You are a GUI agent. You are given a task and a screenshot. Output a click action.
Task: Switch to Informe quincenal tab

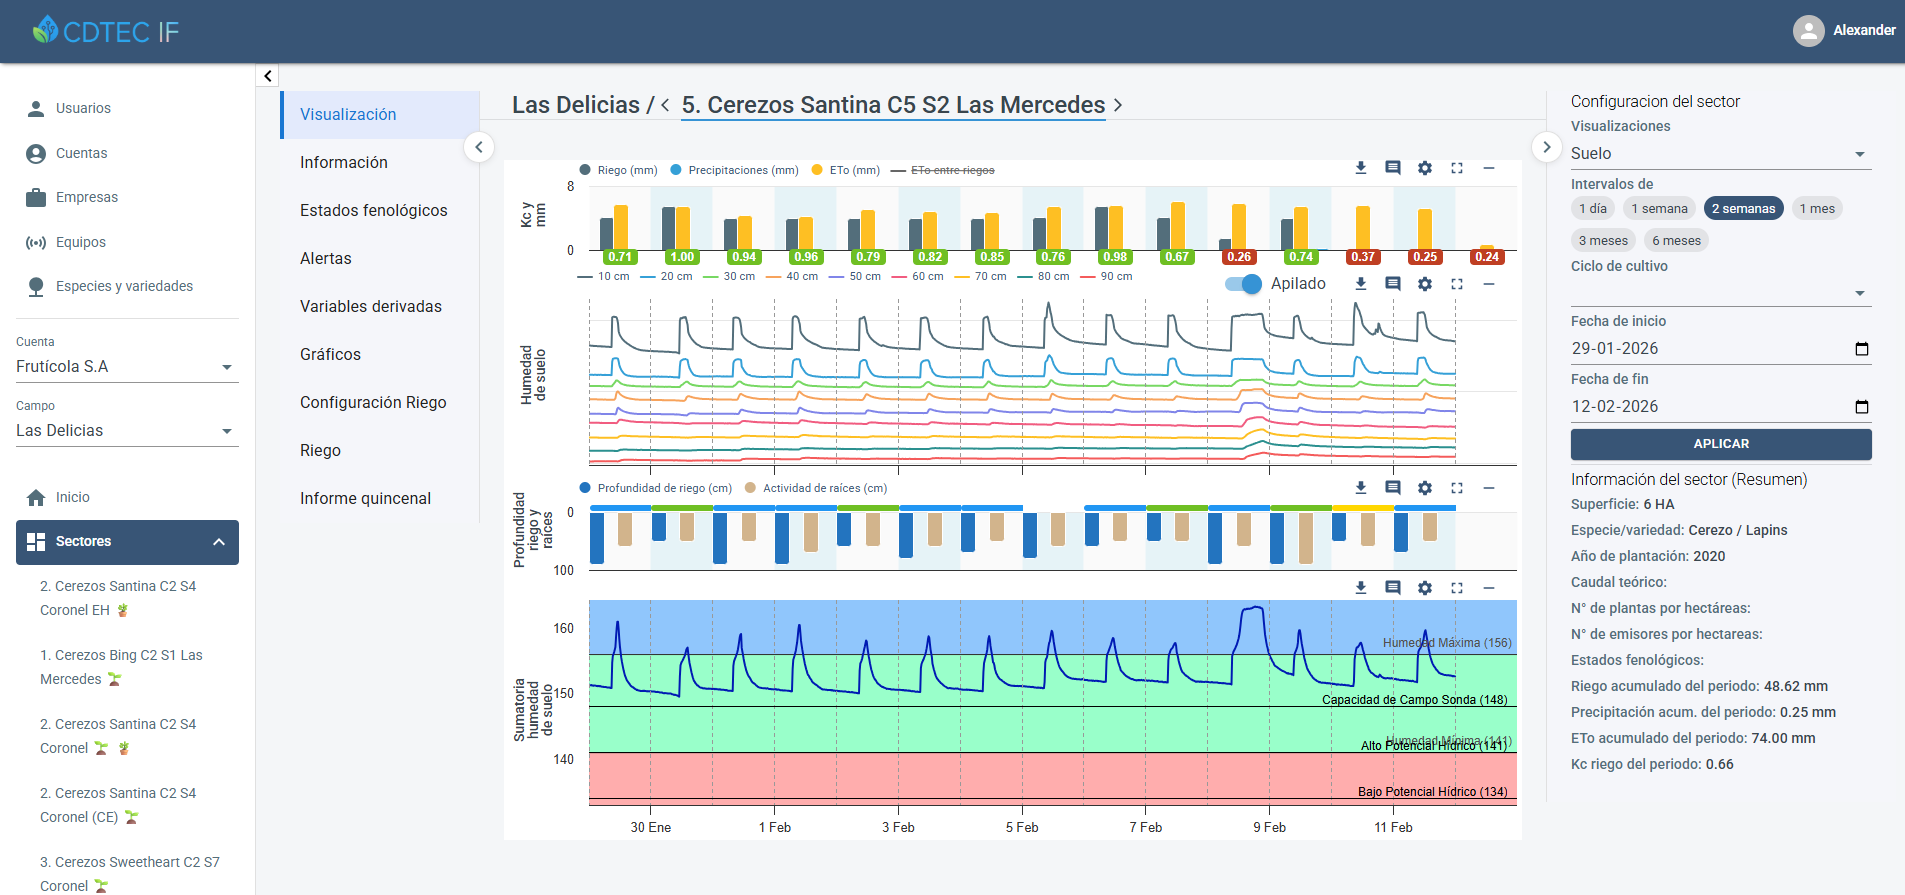pyautogui.click(x=365, y=498)
